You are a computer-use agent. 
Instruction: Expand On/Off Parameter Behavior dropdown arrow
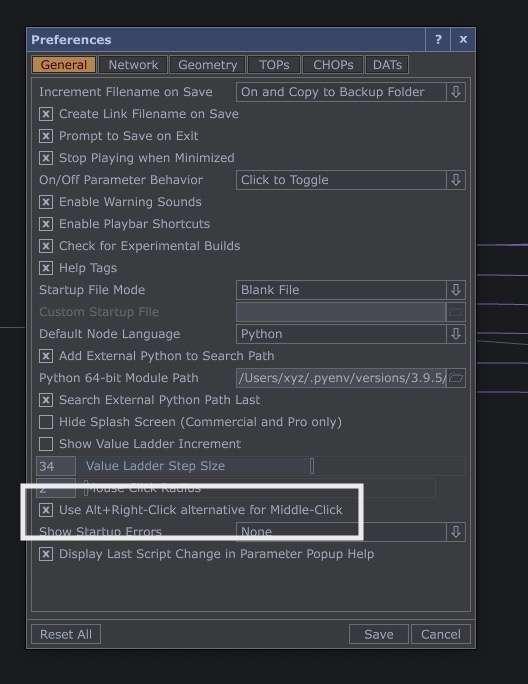click(456, 180)
